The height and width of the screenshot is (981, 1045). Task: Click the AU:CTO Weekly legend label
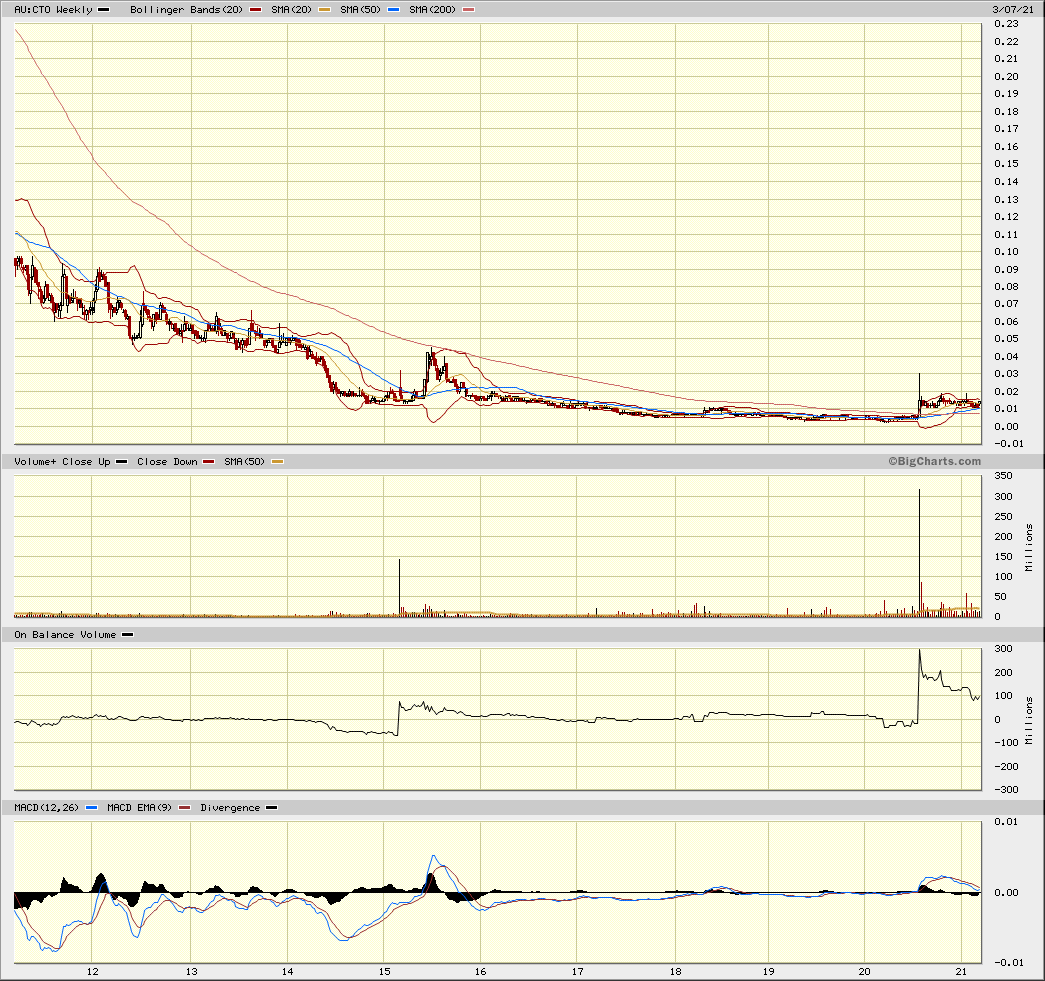point(53,10)
